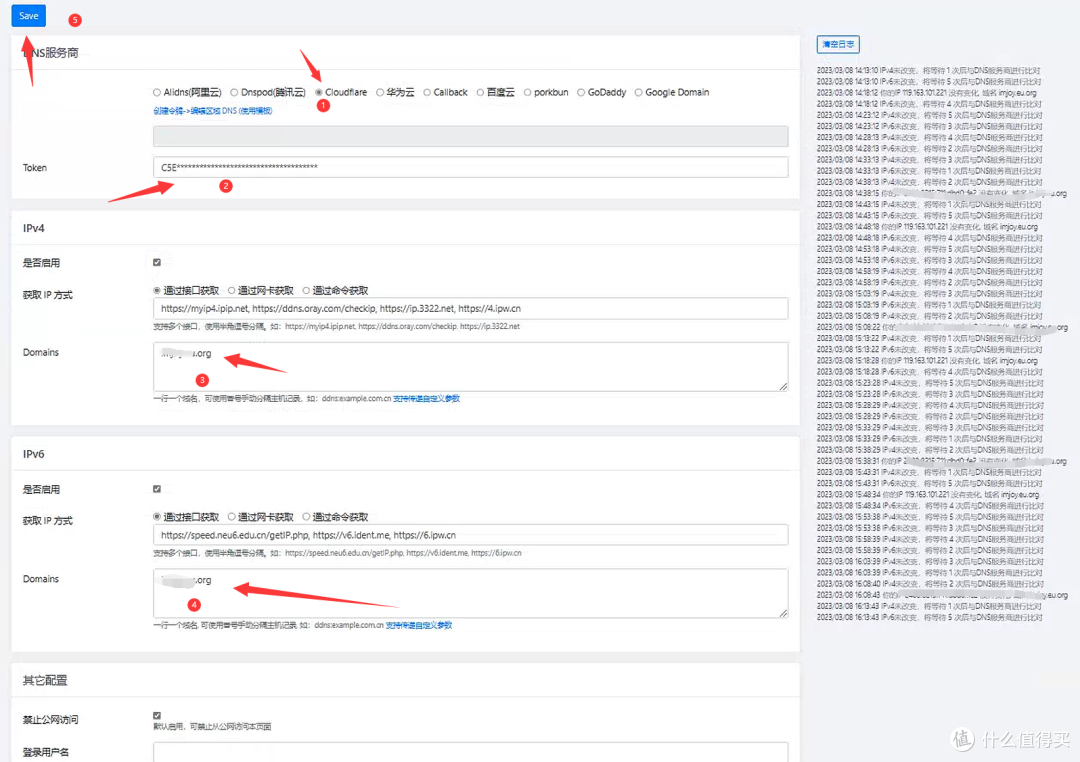The height and width of the screenshot is (762, 1080).
Task: Choose Cloudflare as DNS provider
Action: pos(319,92)
